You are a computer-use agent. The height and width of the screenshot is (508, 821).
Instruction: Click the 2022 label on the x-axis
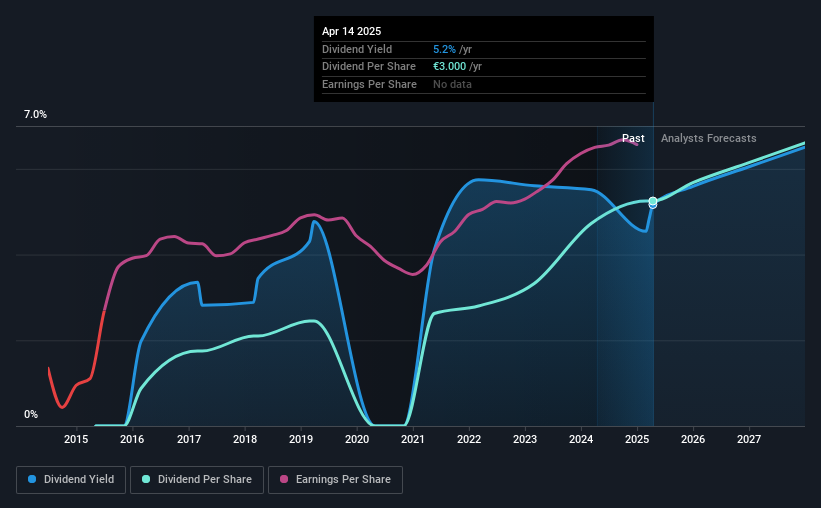click(469, 439)
